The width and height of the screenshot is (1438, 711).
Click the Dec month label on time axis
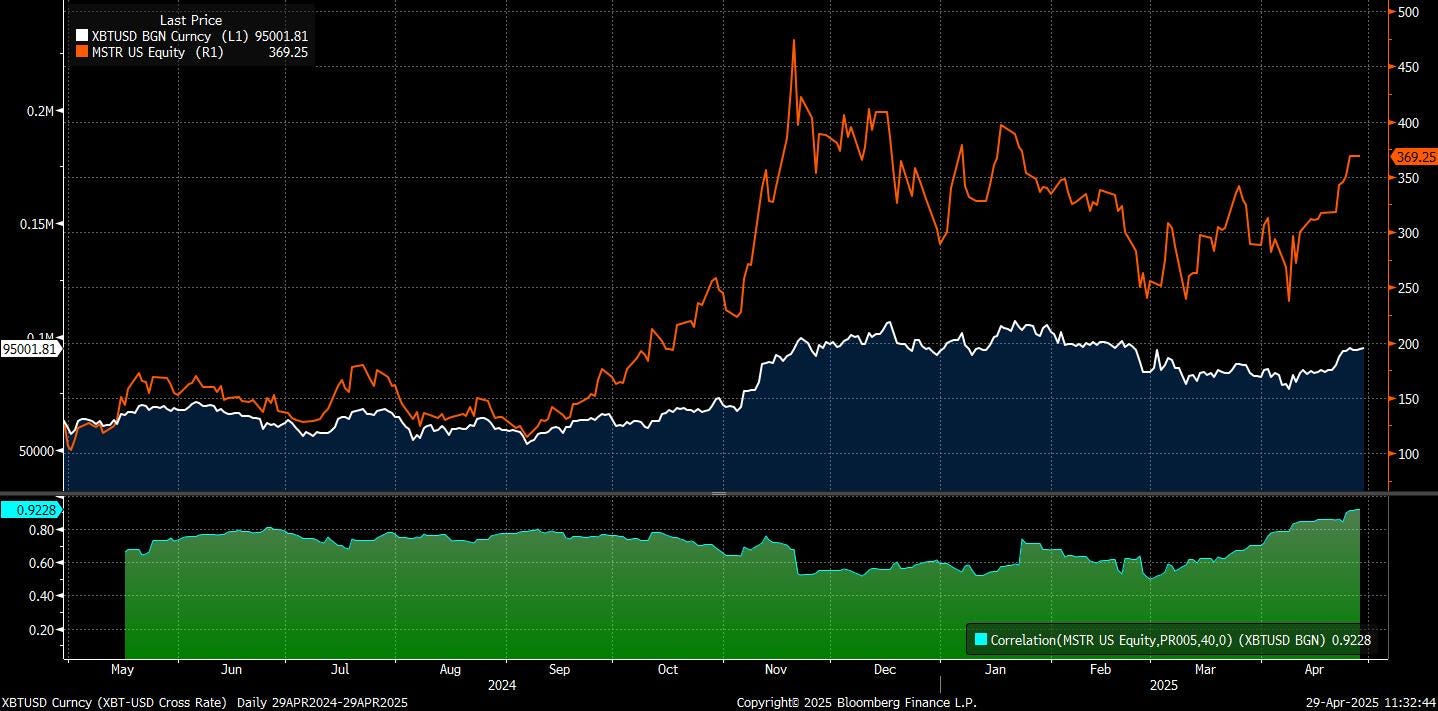click(884, 670)
